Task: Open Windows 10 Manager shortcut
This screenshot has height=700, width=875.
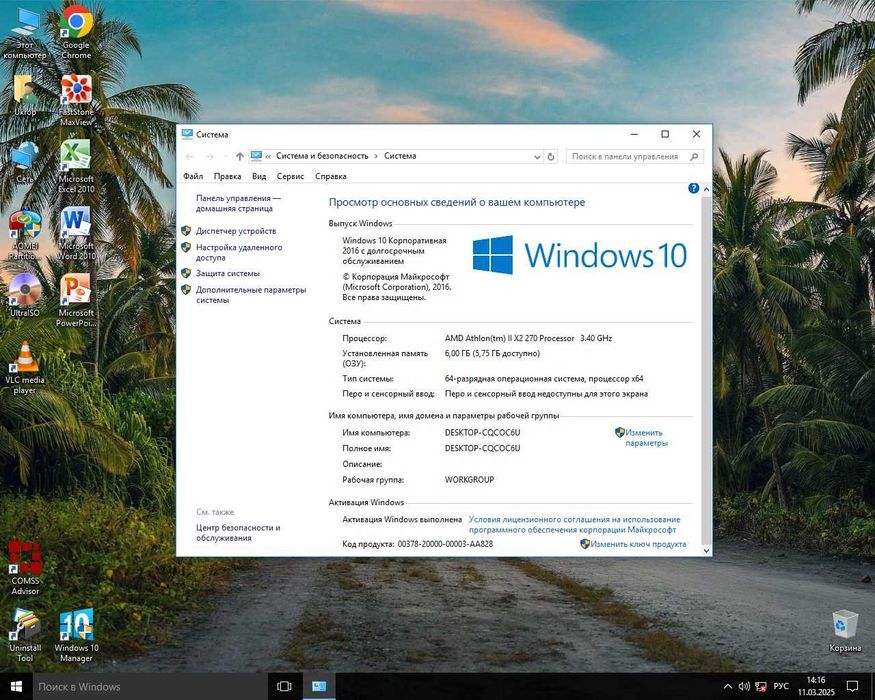Action: pos(76,636)
